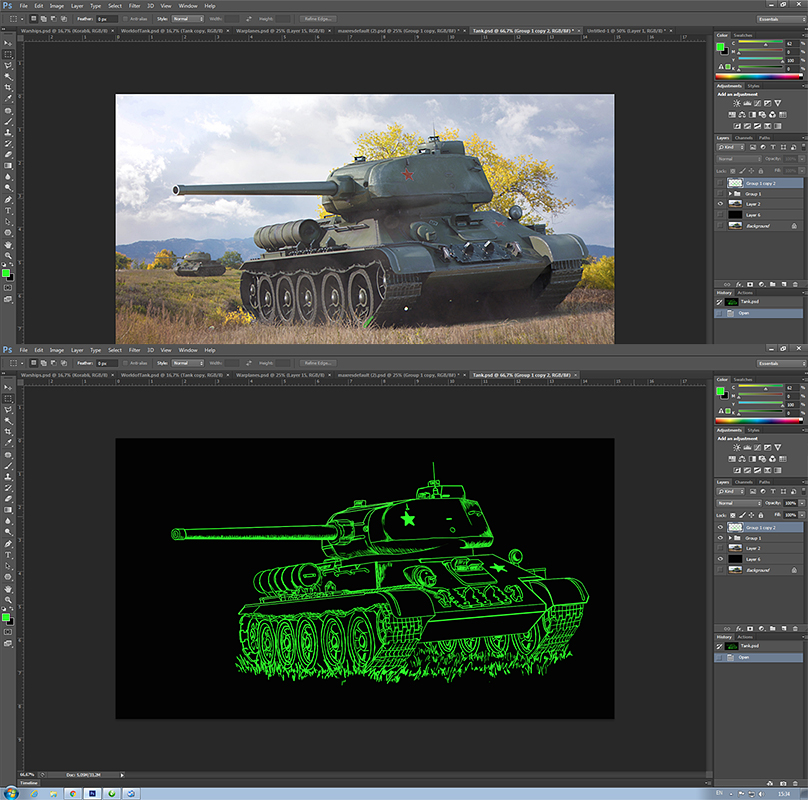Image resolution: width=808 pixels, height=800 pixels.
Task: Open the Fill slider arrow in the bottom window
Action: 802,515
